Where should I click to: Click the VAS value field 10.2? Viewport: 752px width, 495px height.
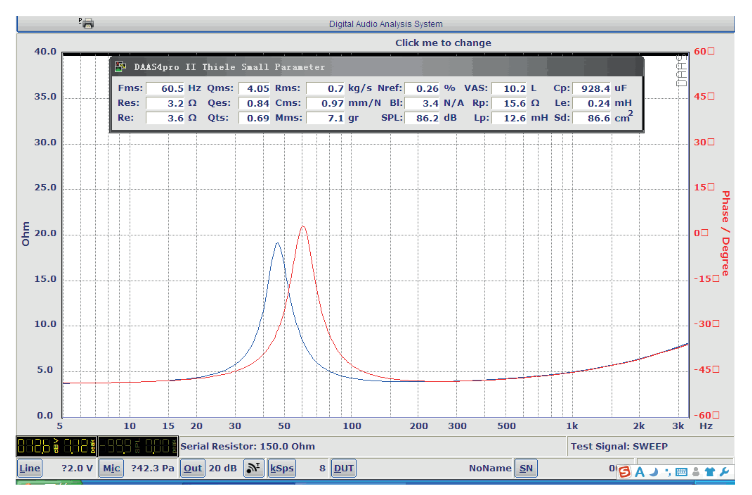(509, 88)
